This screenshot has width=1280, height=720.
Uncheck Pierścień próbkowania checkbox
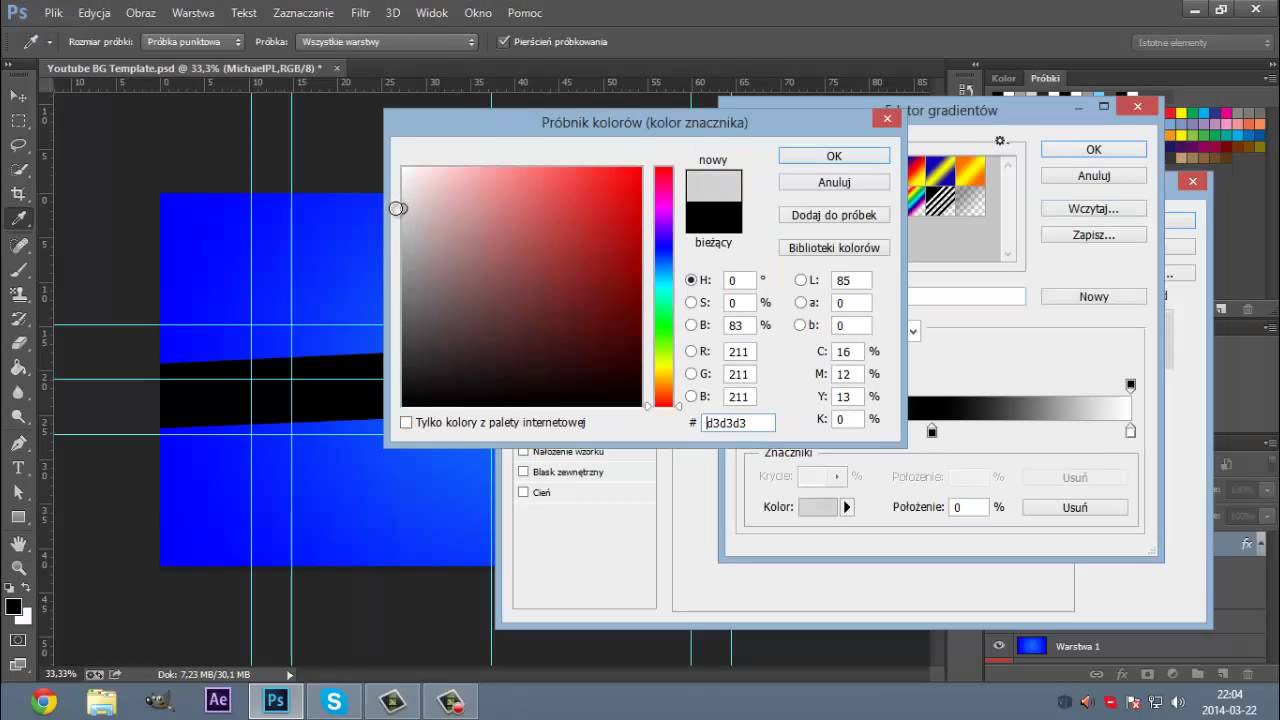(x=504, y=42)
